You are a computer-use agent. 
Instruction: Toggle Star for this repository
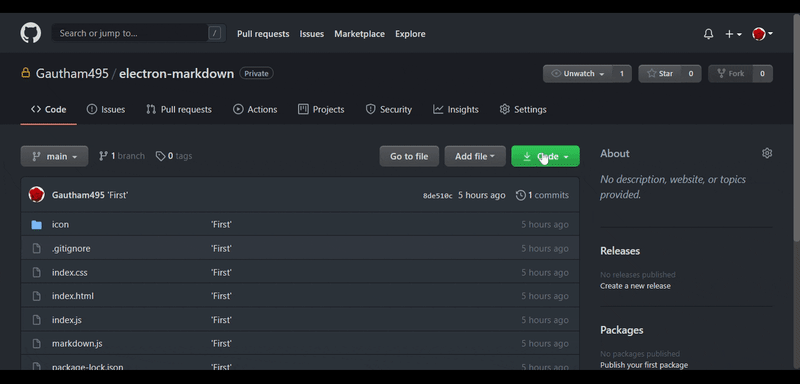660,73
